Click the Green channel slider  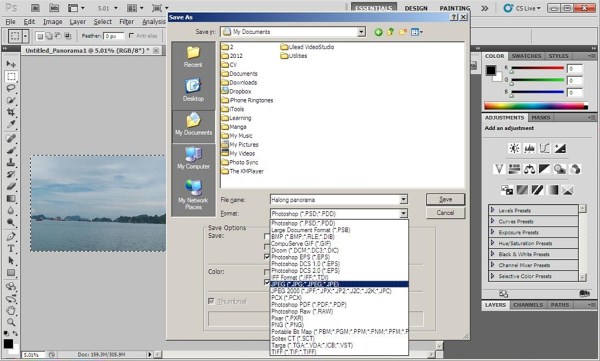pyautogui.click(x=537, y=81)
